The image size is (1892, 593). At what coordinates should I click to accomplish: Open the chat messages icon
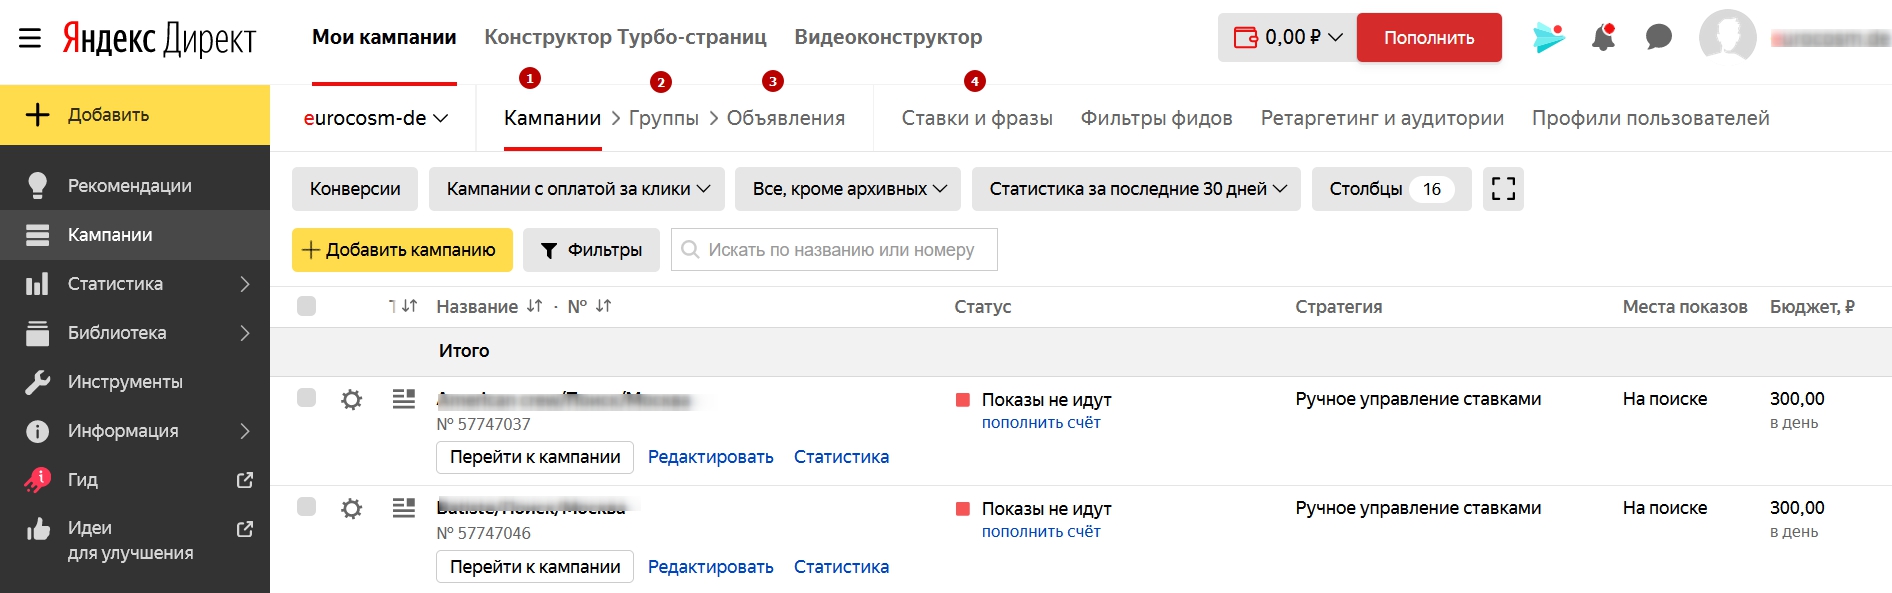tap(1658, 38)
